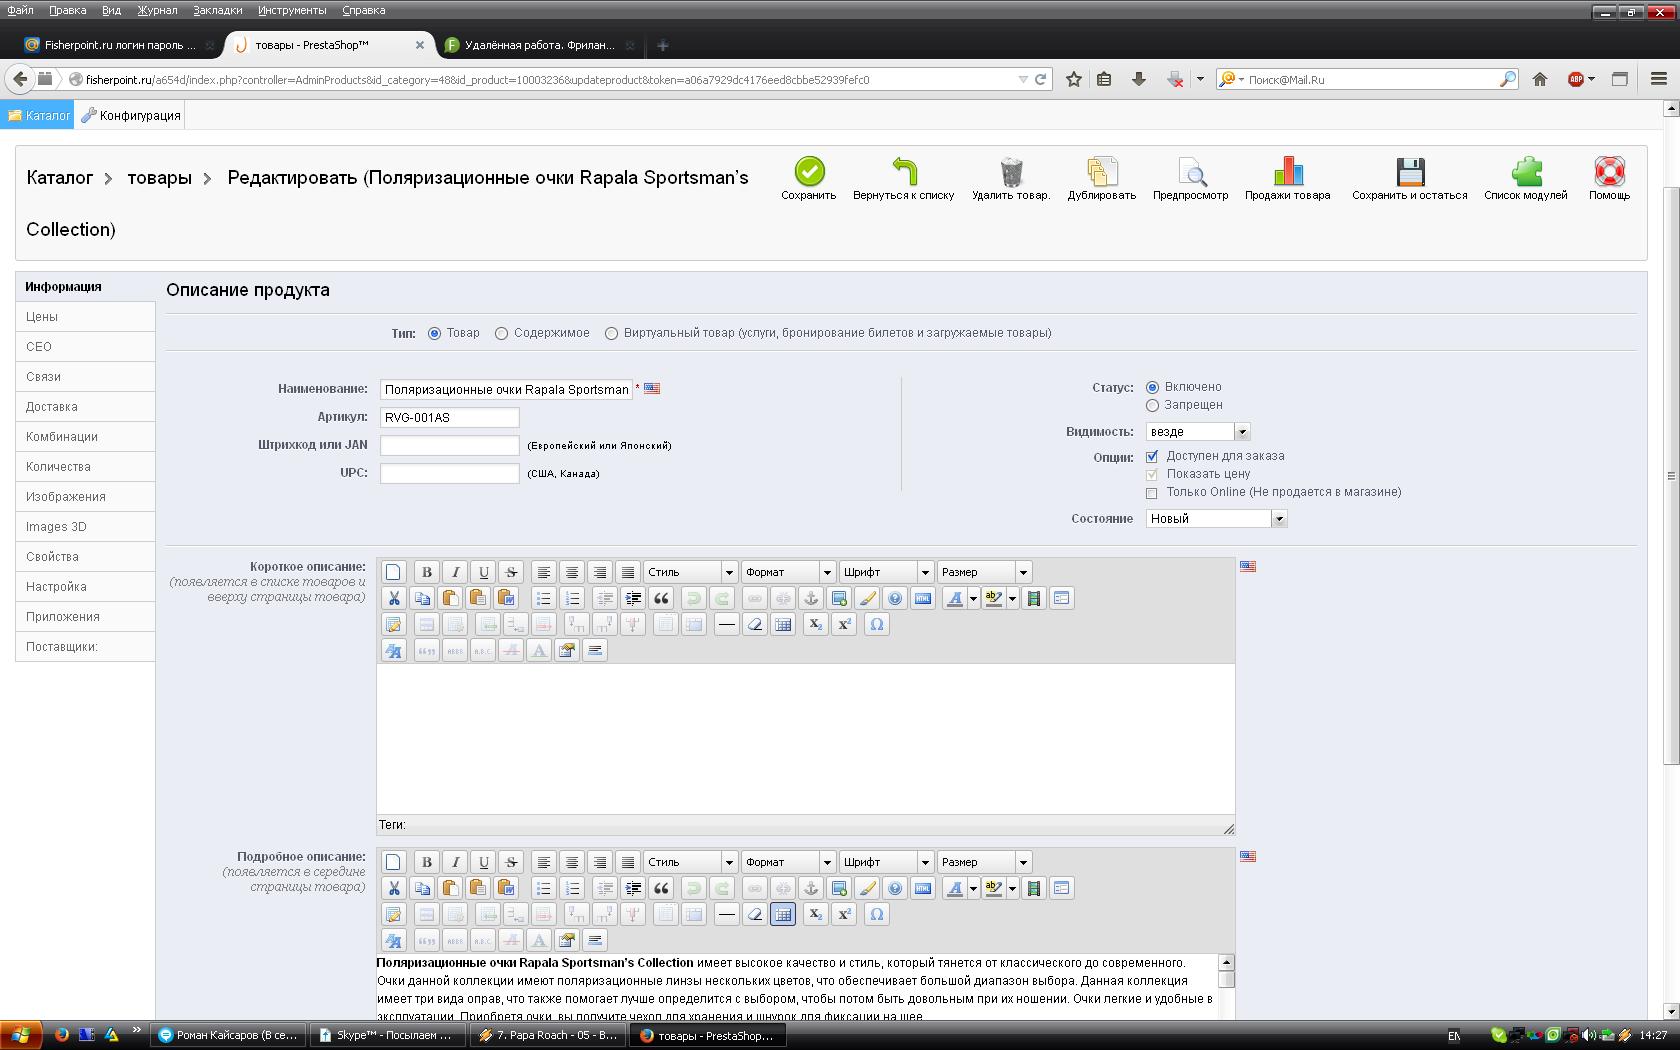Open HTML source of short description editor
The height and width of the screenshot is (1050, 1680).
923,598
